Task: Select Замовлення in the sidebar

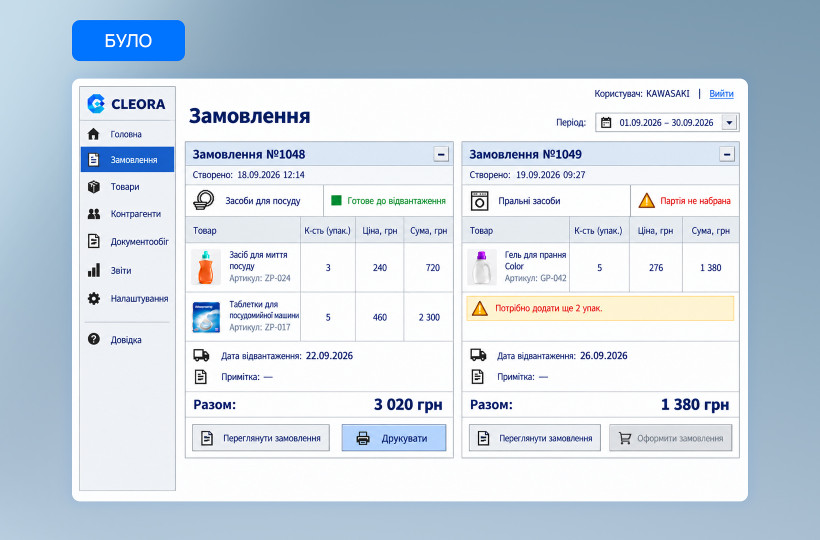Action: [127, 159]
